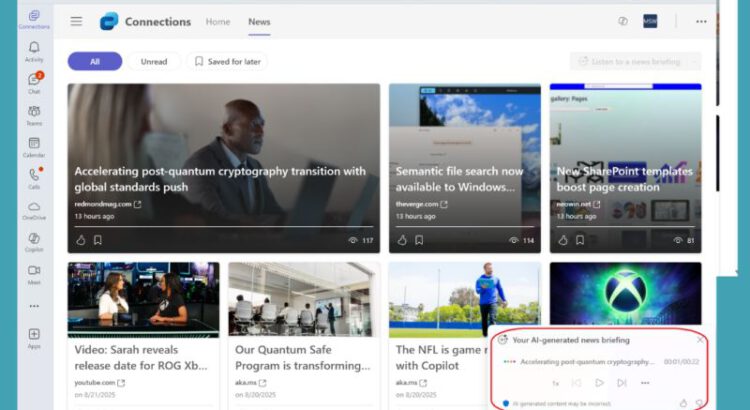Viewport: 750px width, 410px height.
Task: Open New SharePoint templates boost page creation
Action: (x=625, y=179)
